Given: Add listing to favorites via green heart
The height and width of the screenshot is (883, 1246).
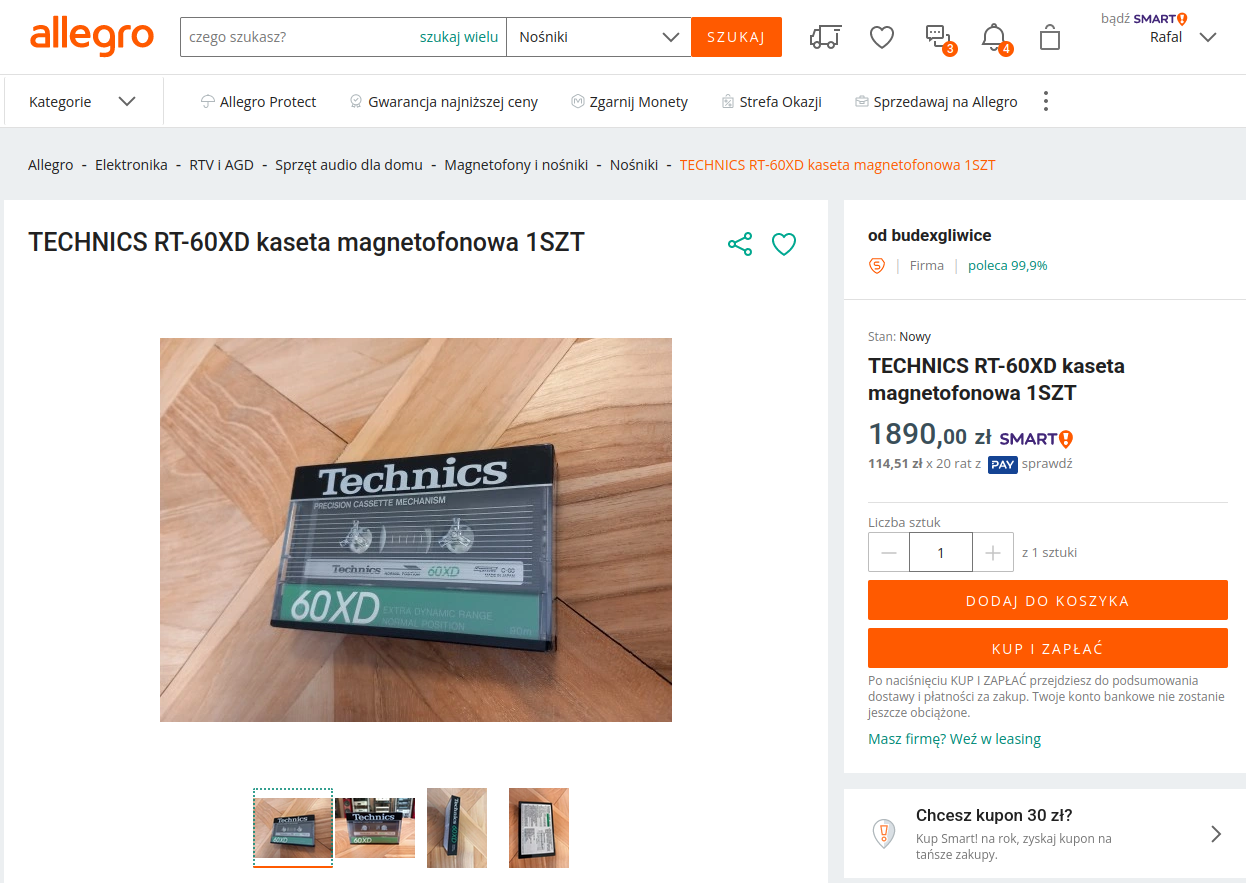Looking at the screenshot, I should click(784, 244).
